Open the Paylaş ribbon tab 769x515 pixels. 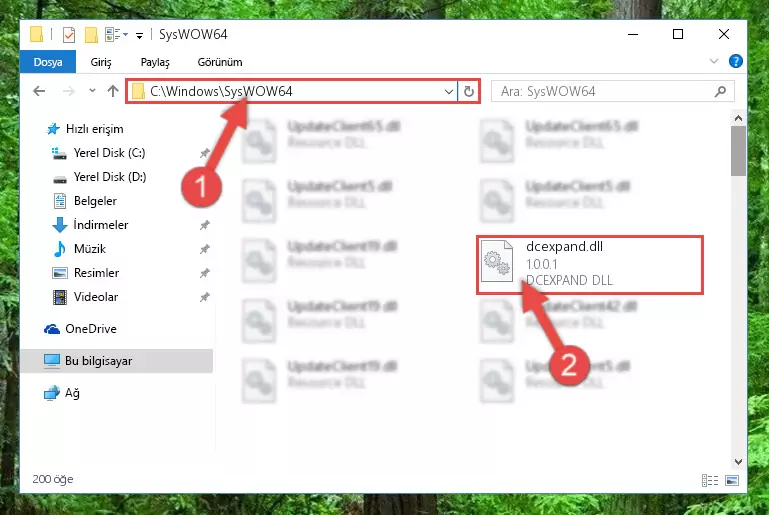click(155, 62)
